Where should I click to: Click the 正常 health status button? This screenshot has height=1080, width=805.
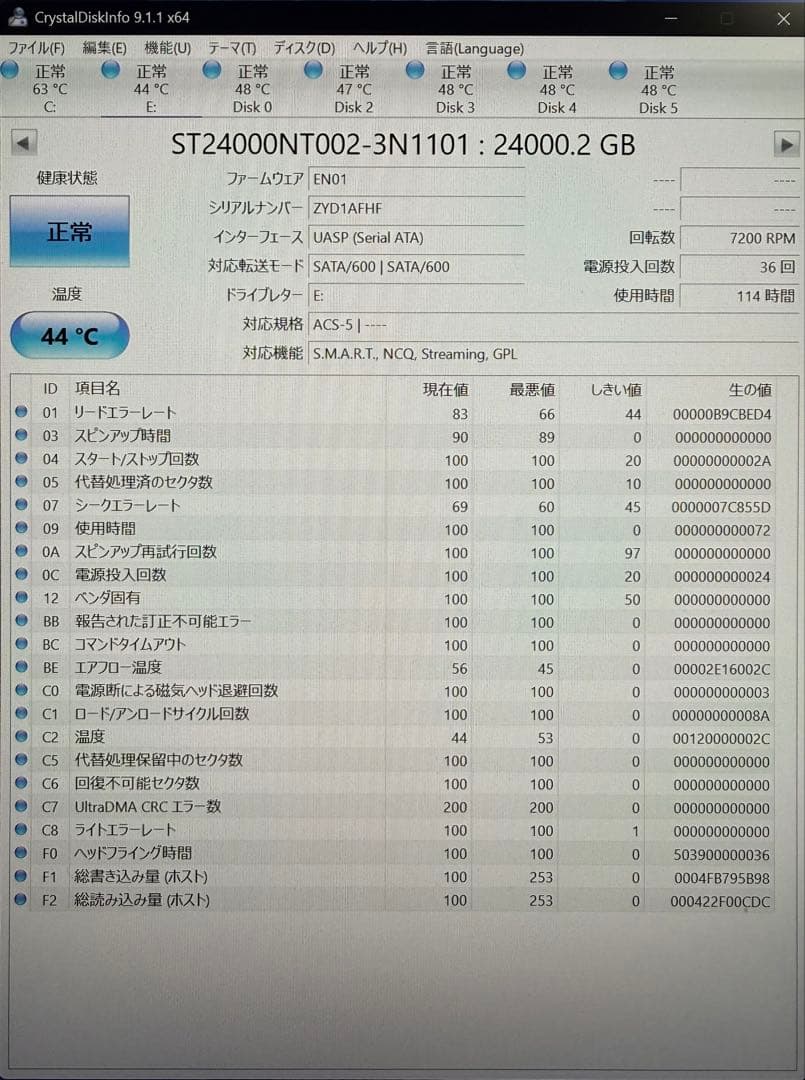pos(68,231)
